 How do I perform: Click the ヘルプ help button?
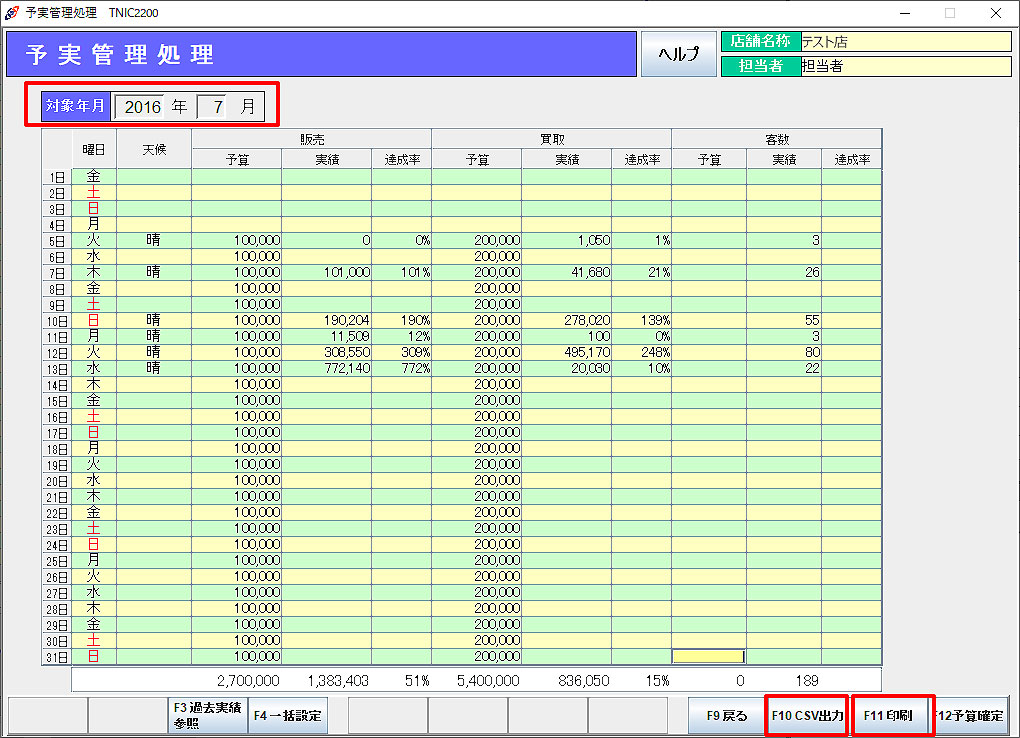click(677, 54)
